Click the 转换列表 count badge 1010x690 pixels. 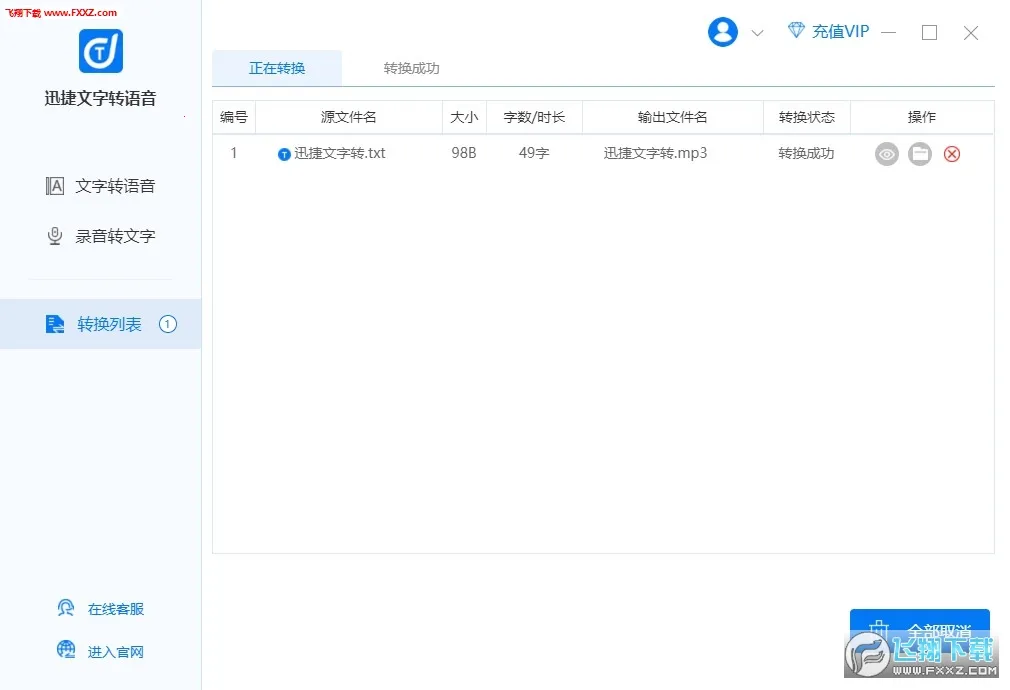[x=168, y=324]
